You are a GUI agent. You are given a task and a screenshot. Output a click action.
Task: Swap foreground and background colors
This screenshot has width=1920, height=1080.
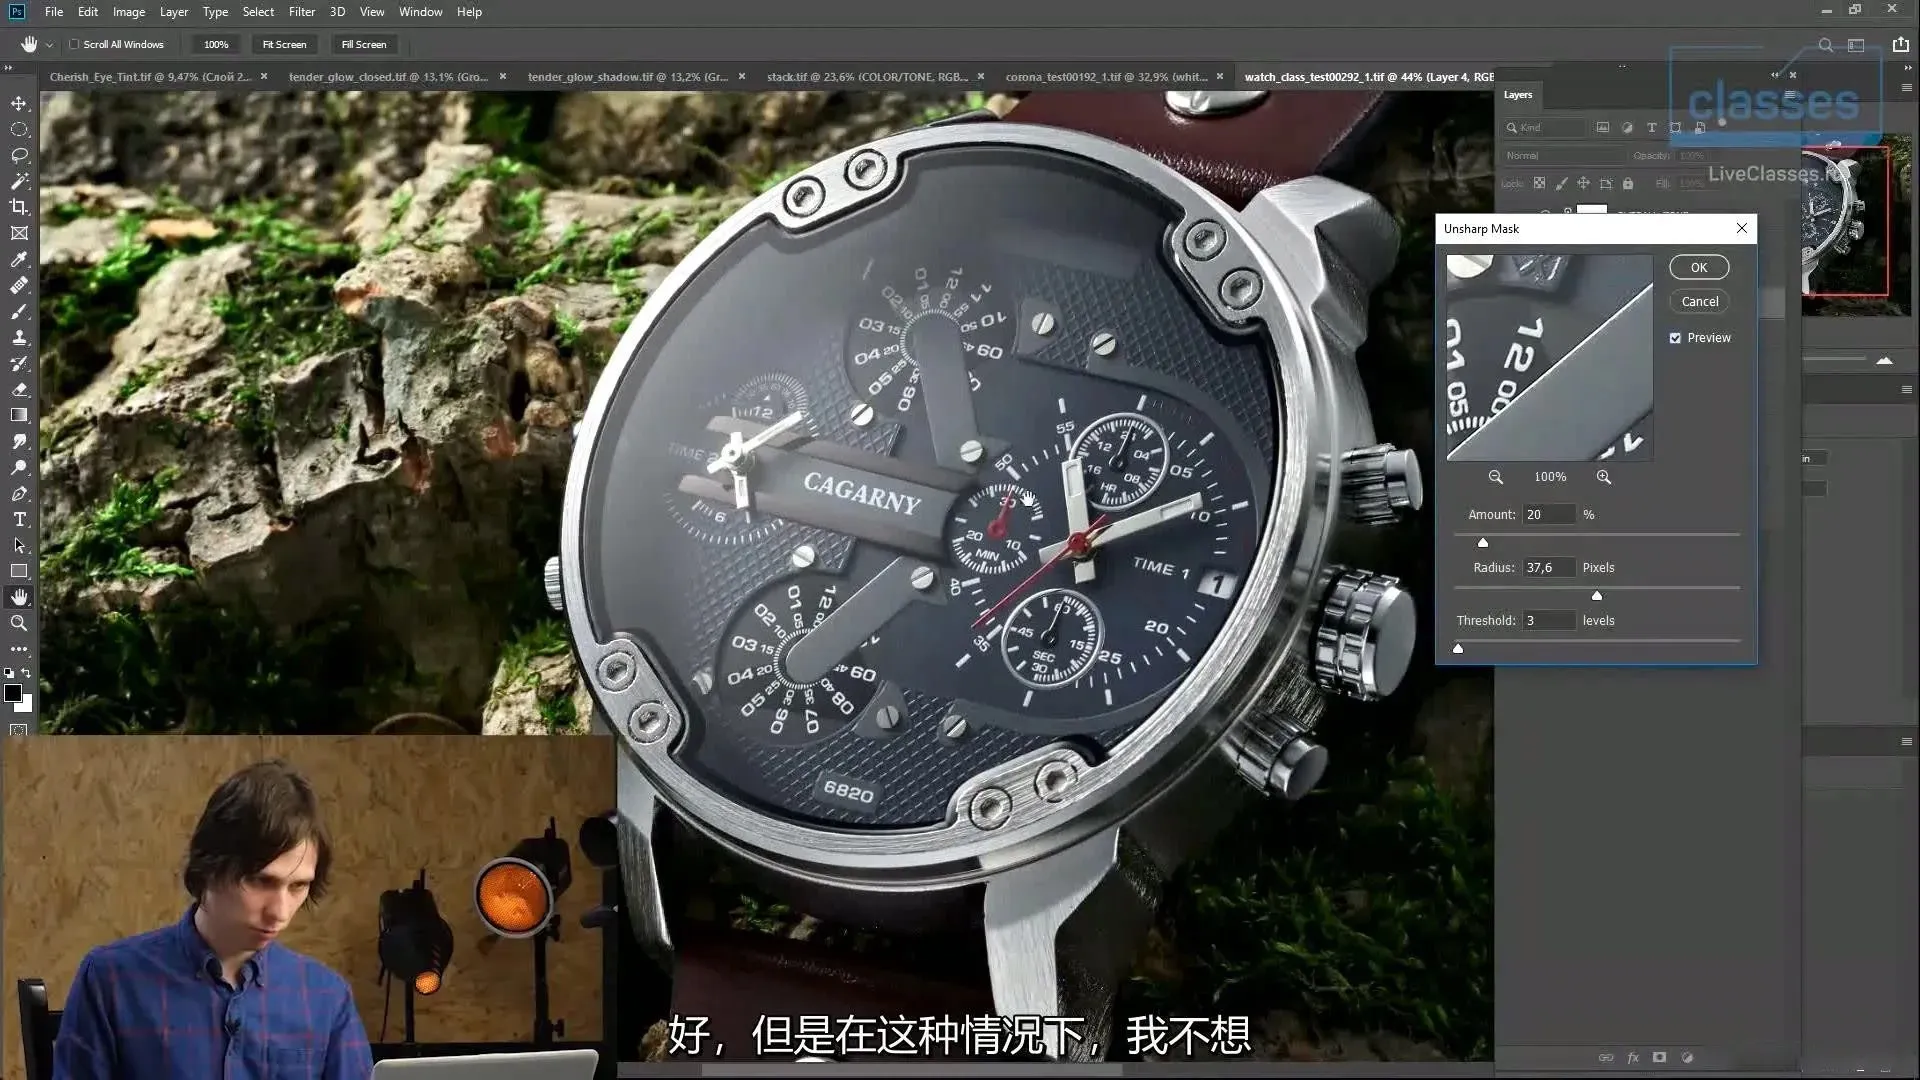click(27, 673)
